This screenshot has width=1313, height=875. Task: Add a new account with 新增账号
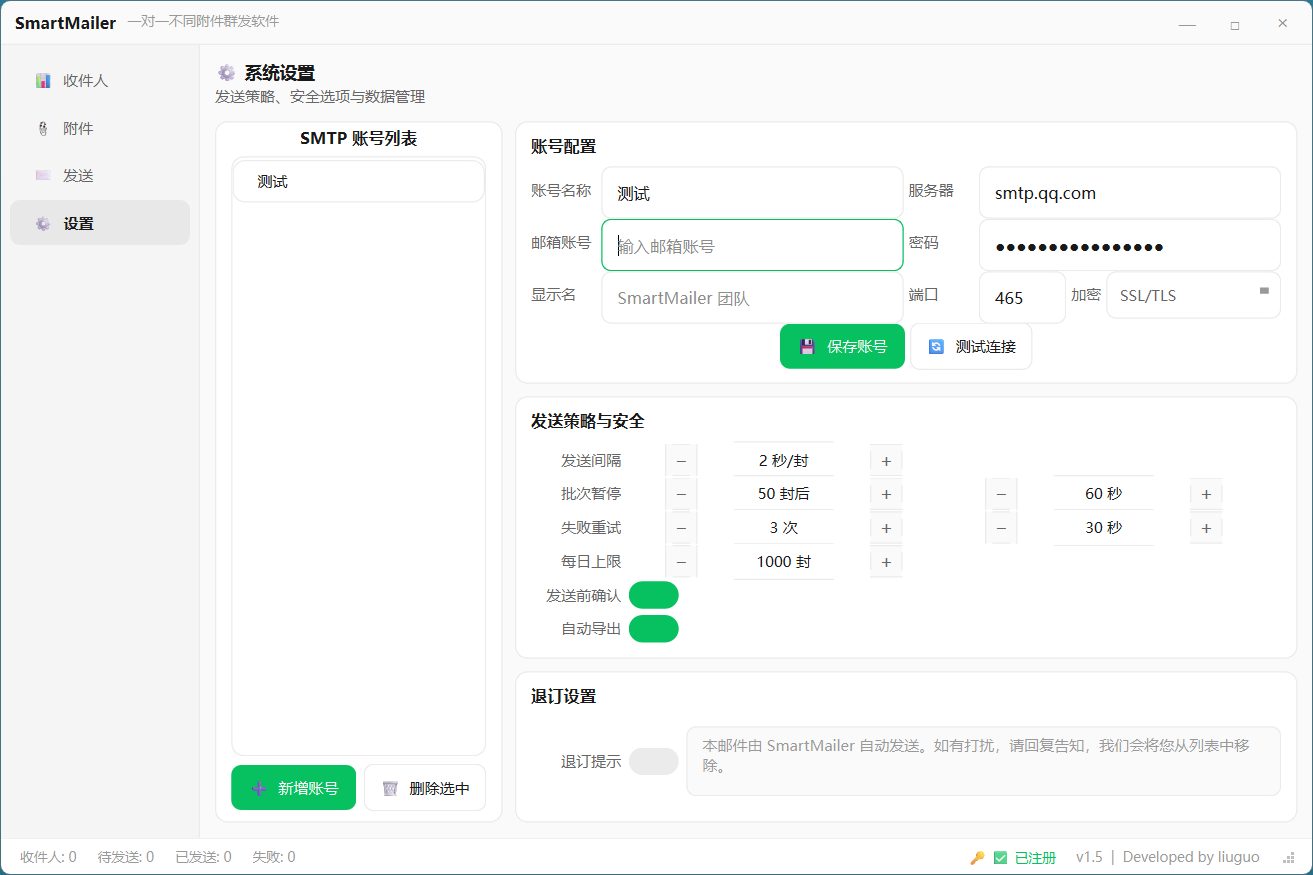coord(293,788)
